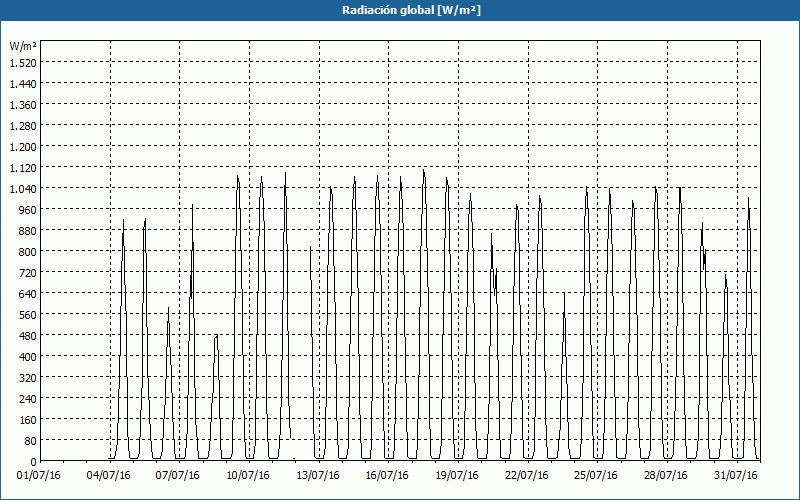Click the 16/07/16 date label
This screenshot has height=500, width=800.
(x=387, y=476)
